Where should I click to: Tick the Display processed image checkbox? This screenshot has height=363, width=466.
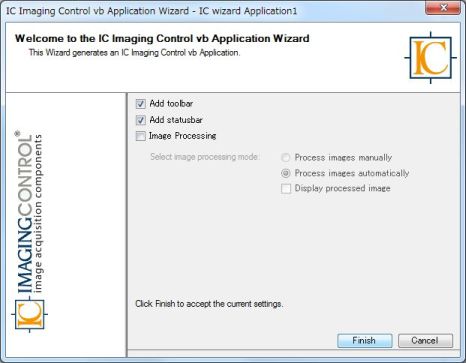(x=286, y=189)
